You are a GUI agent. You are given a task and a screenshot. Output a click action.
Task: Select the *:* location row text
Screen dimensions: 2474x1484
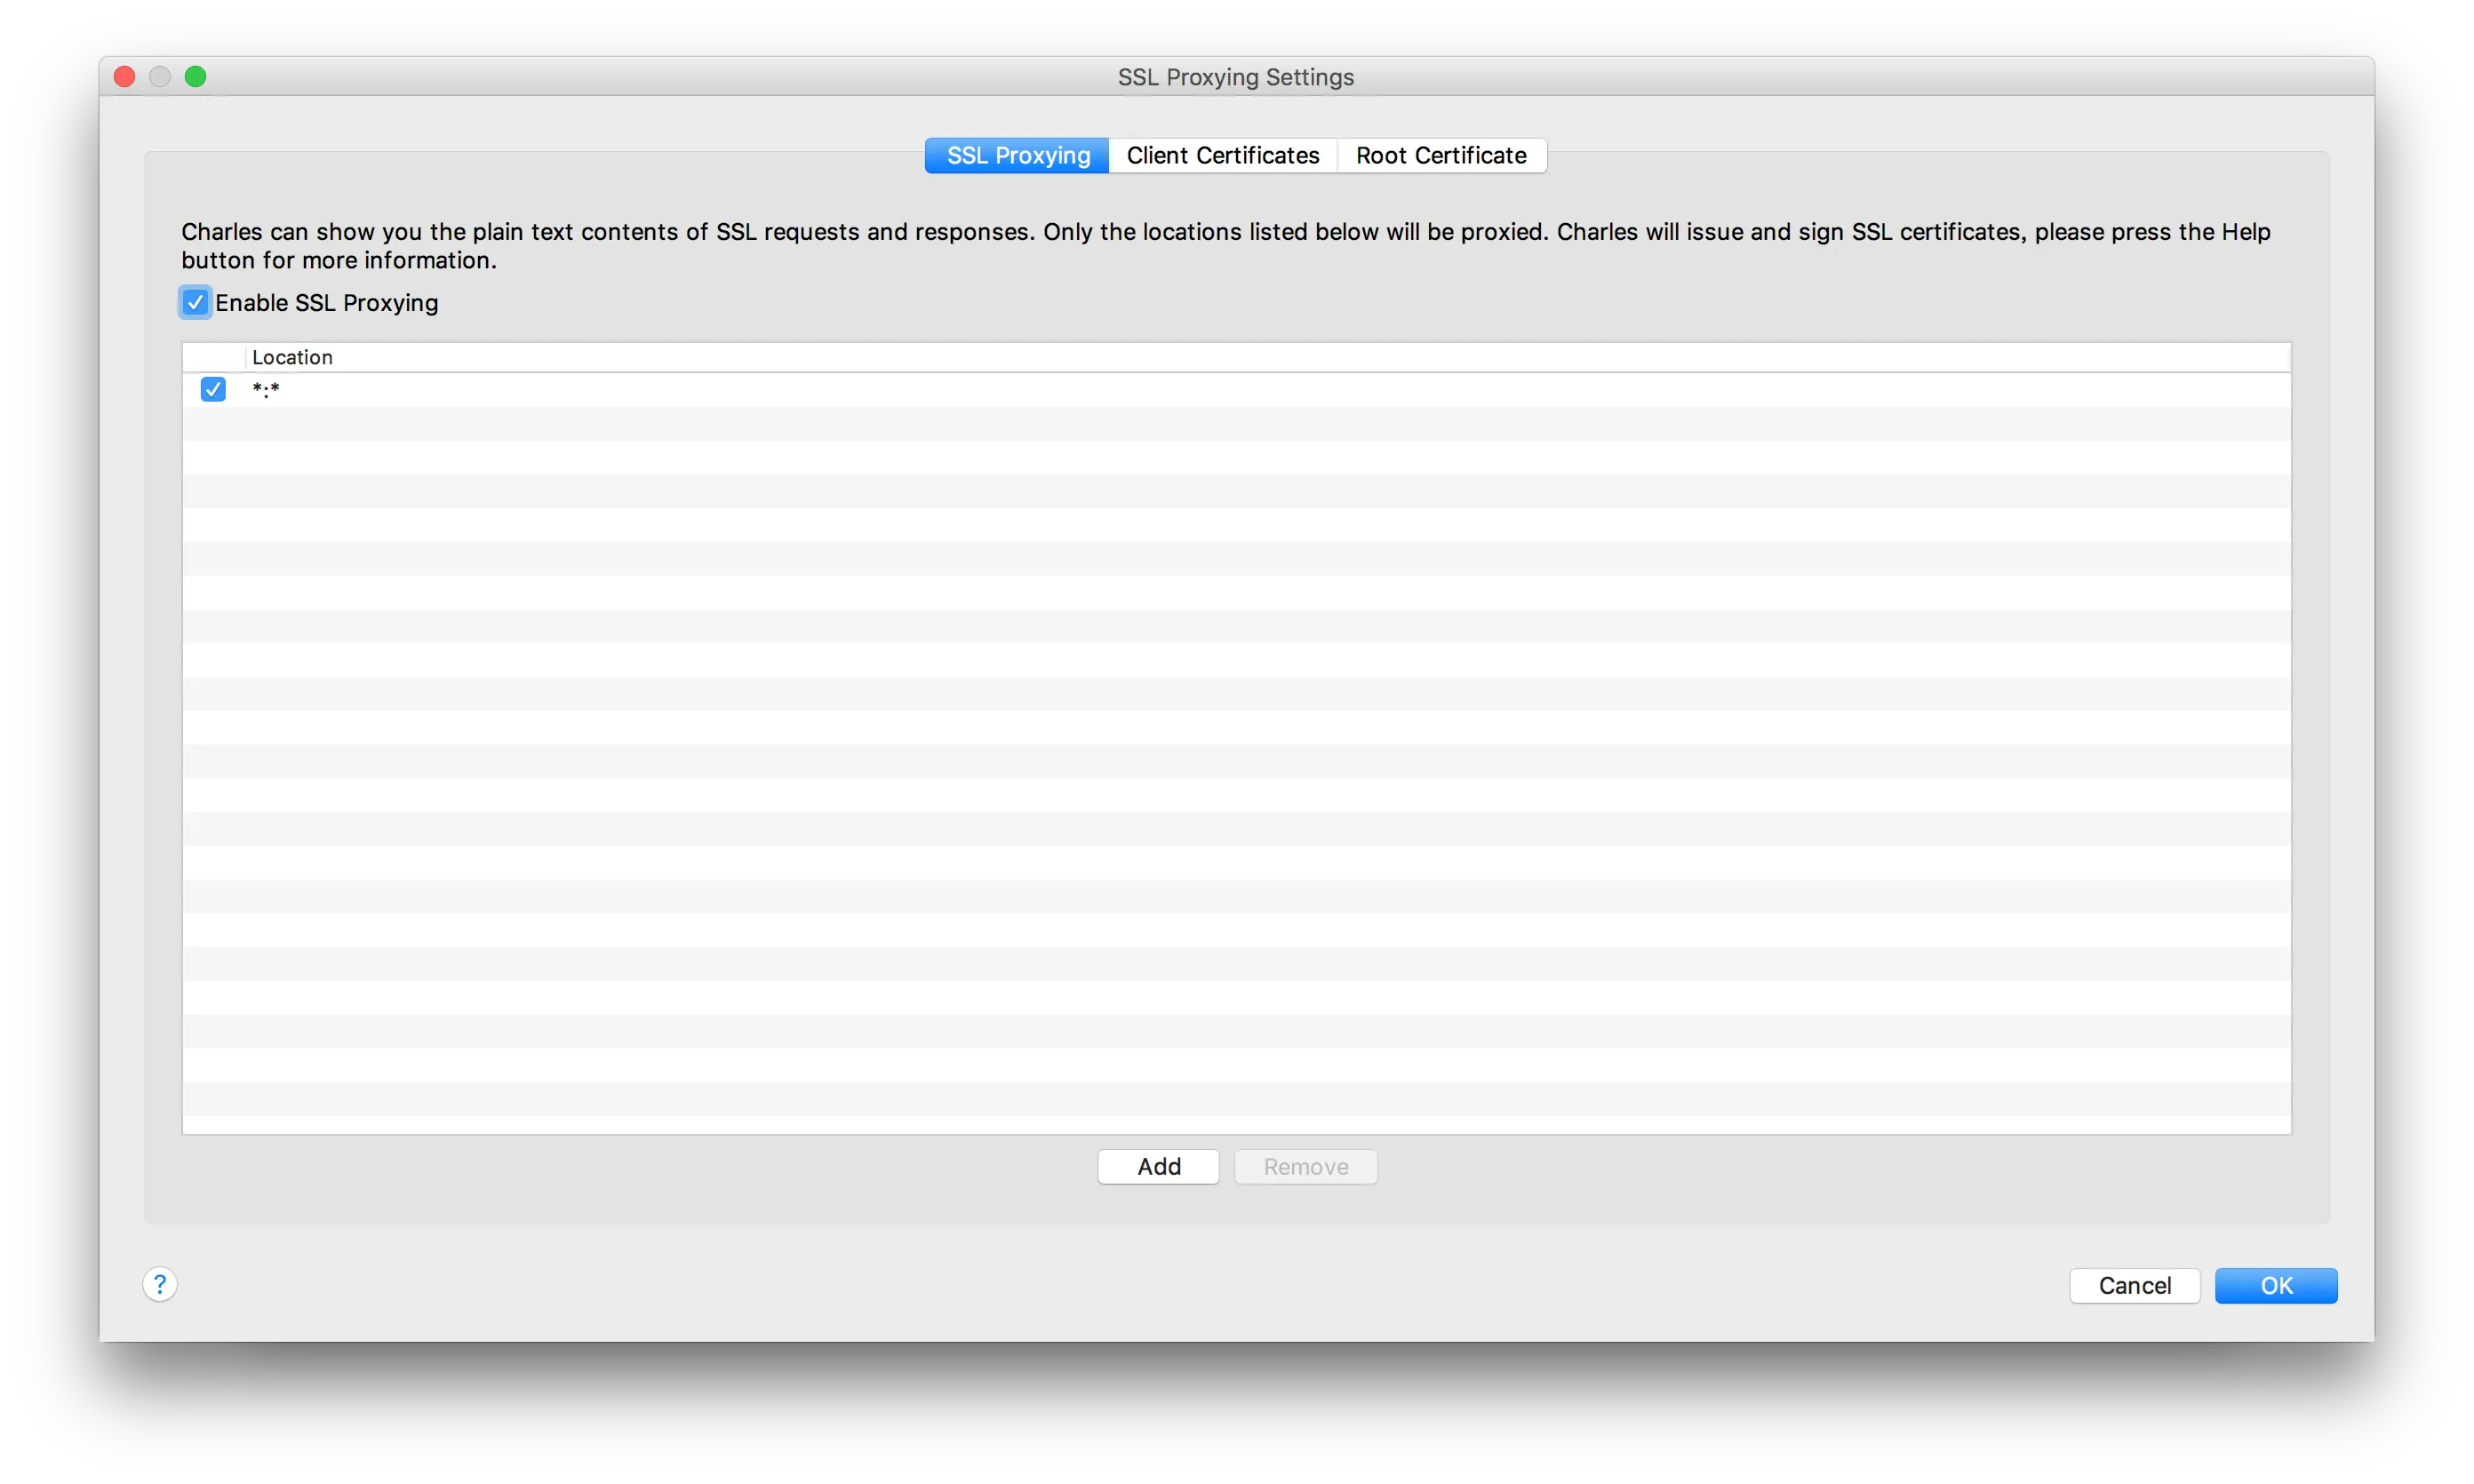coord(266,390)
